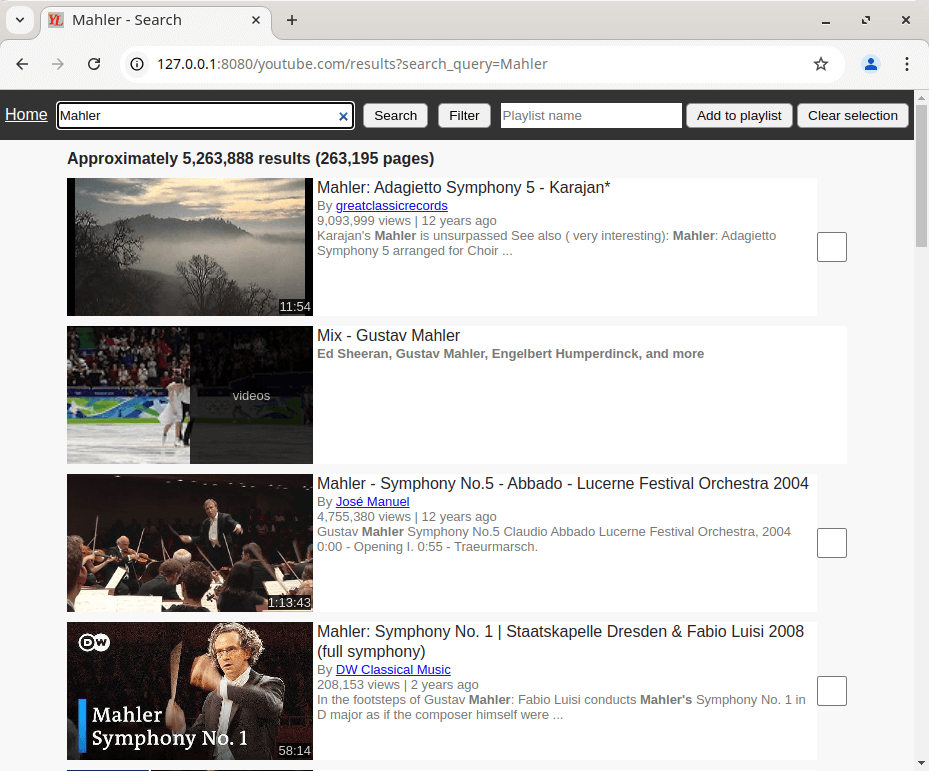
Task: Click the Search button
Action: point(395,116)
